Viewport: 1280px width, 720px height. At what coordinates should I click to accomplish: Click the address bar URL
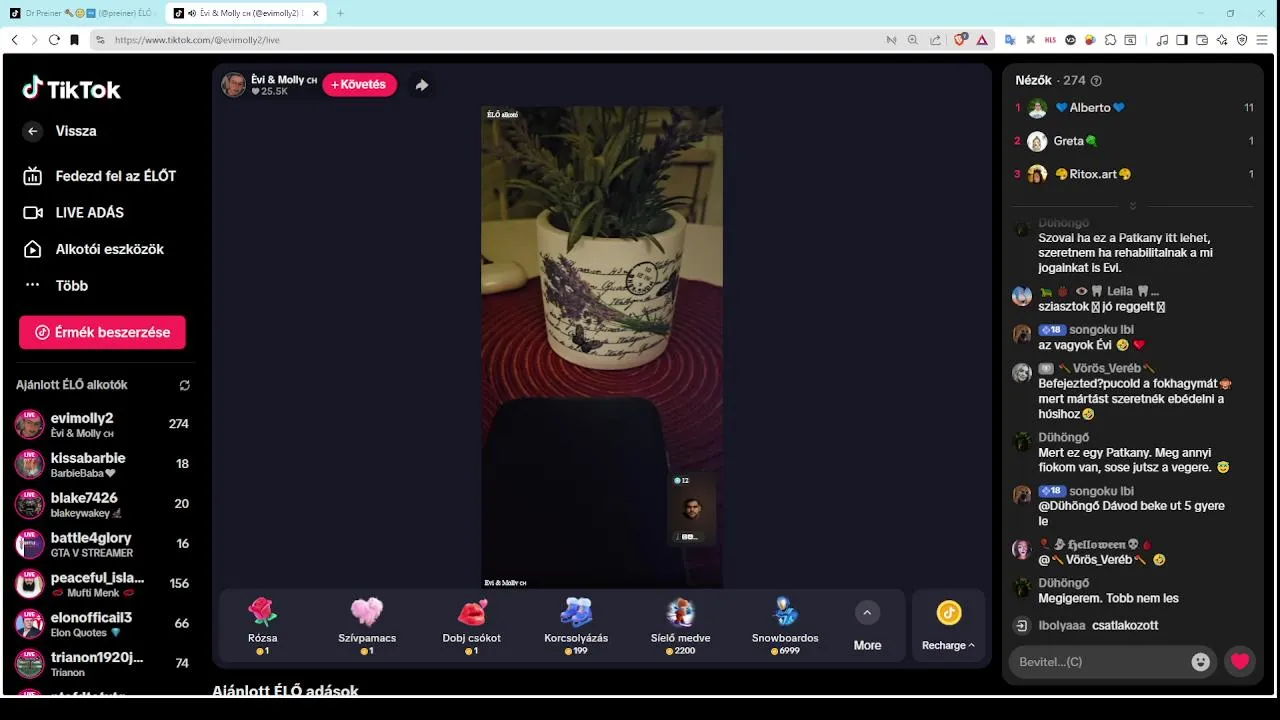(x=197, y=40)
